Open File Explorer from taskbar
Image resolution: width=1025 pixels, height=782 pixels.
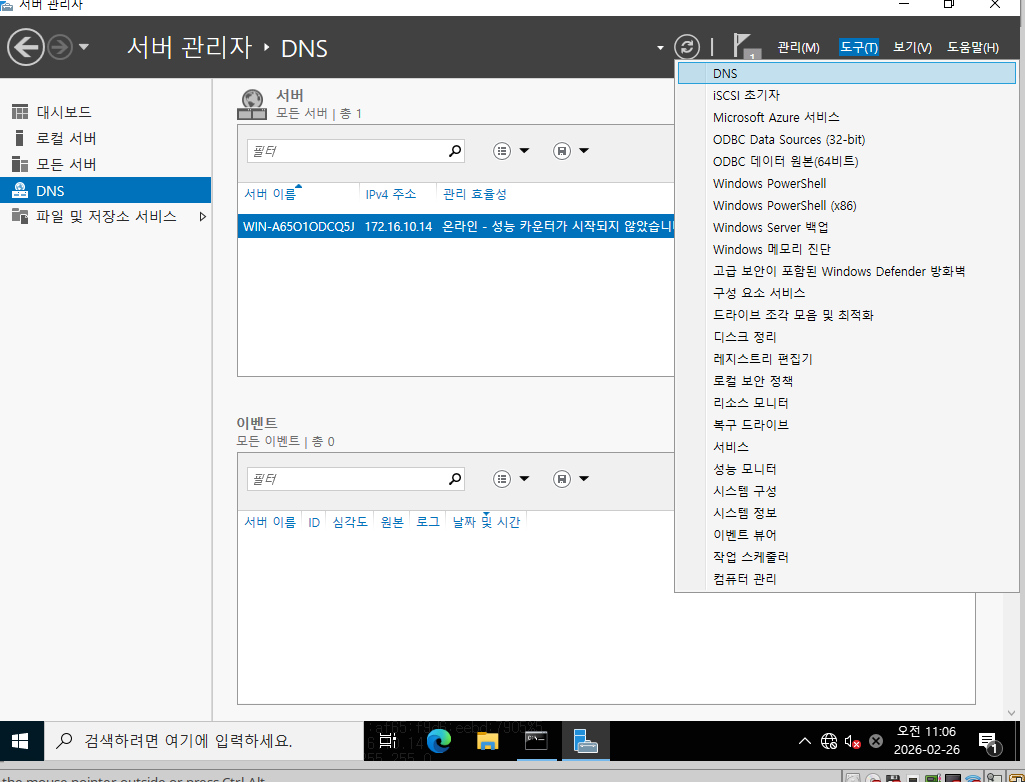click(x=488, y=741)
